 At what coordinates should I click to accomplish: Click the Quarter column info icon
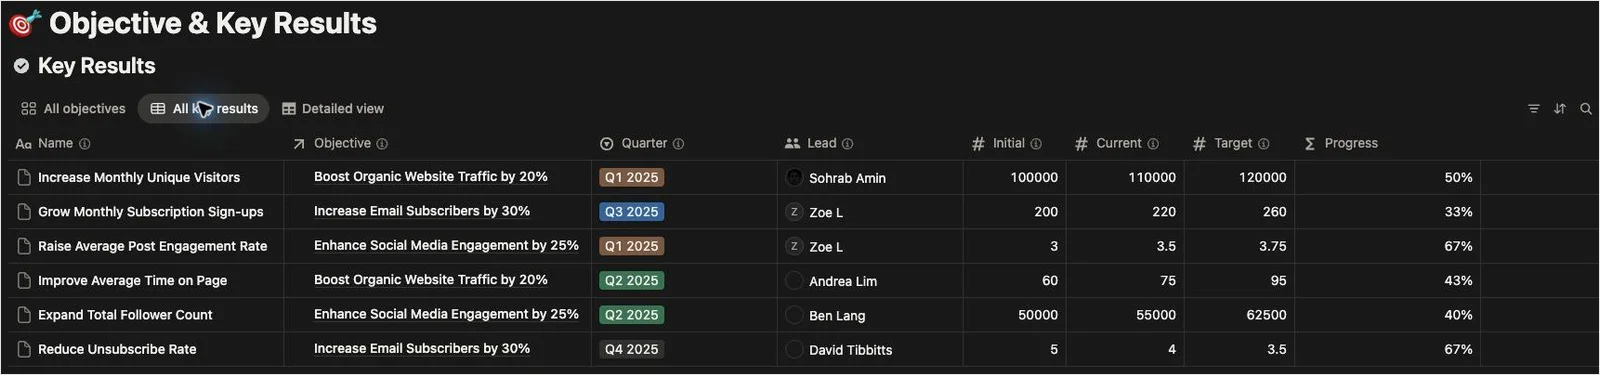tap(678, 144)
